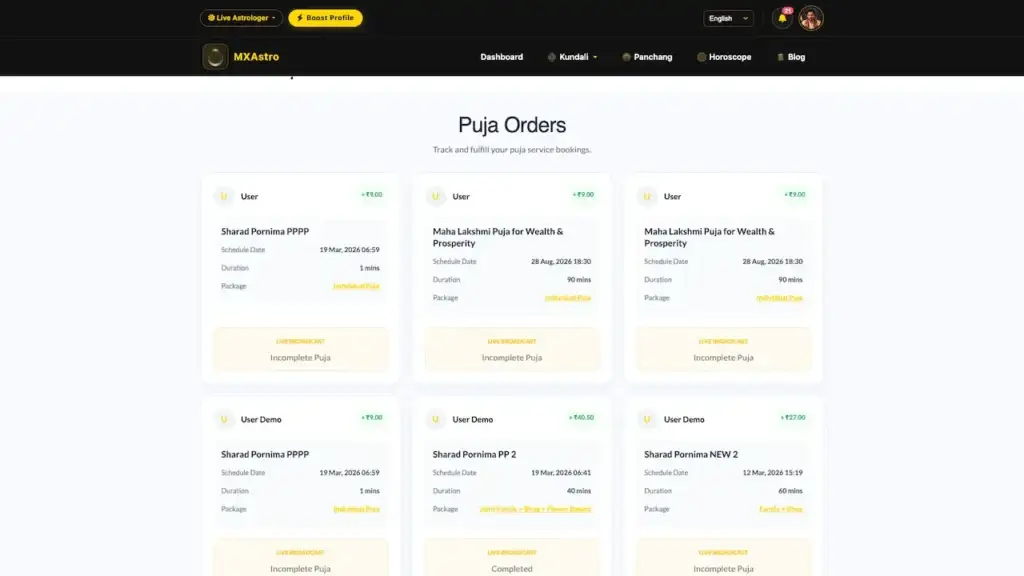Click User Demo name on Sharad Pornima PP 2 card
The height and width of the screenshot is (576, 1024).
tap(472, 419)
